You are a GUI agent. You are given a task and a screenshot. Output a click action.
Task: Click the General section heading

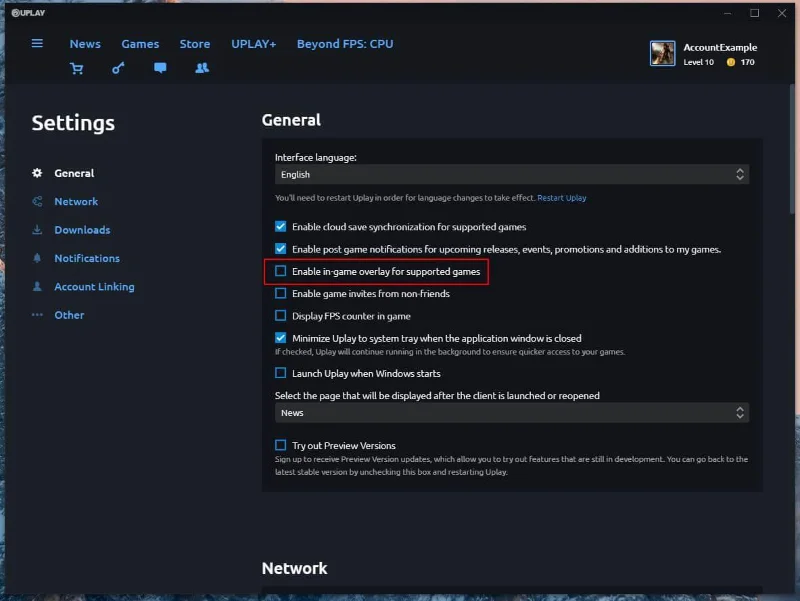coord(291,120)
